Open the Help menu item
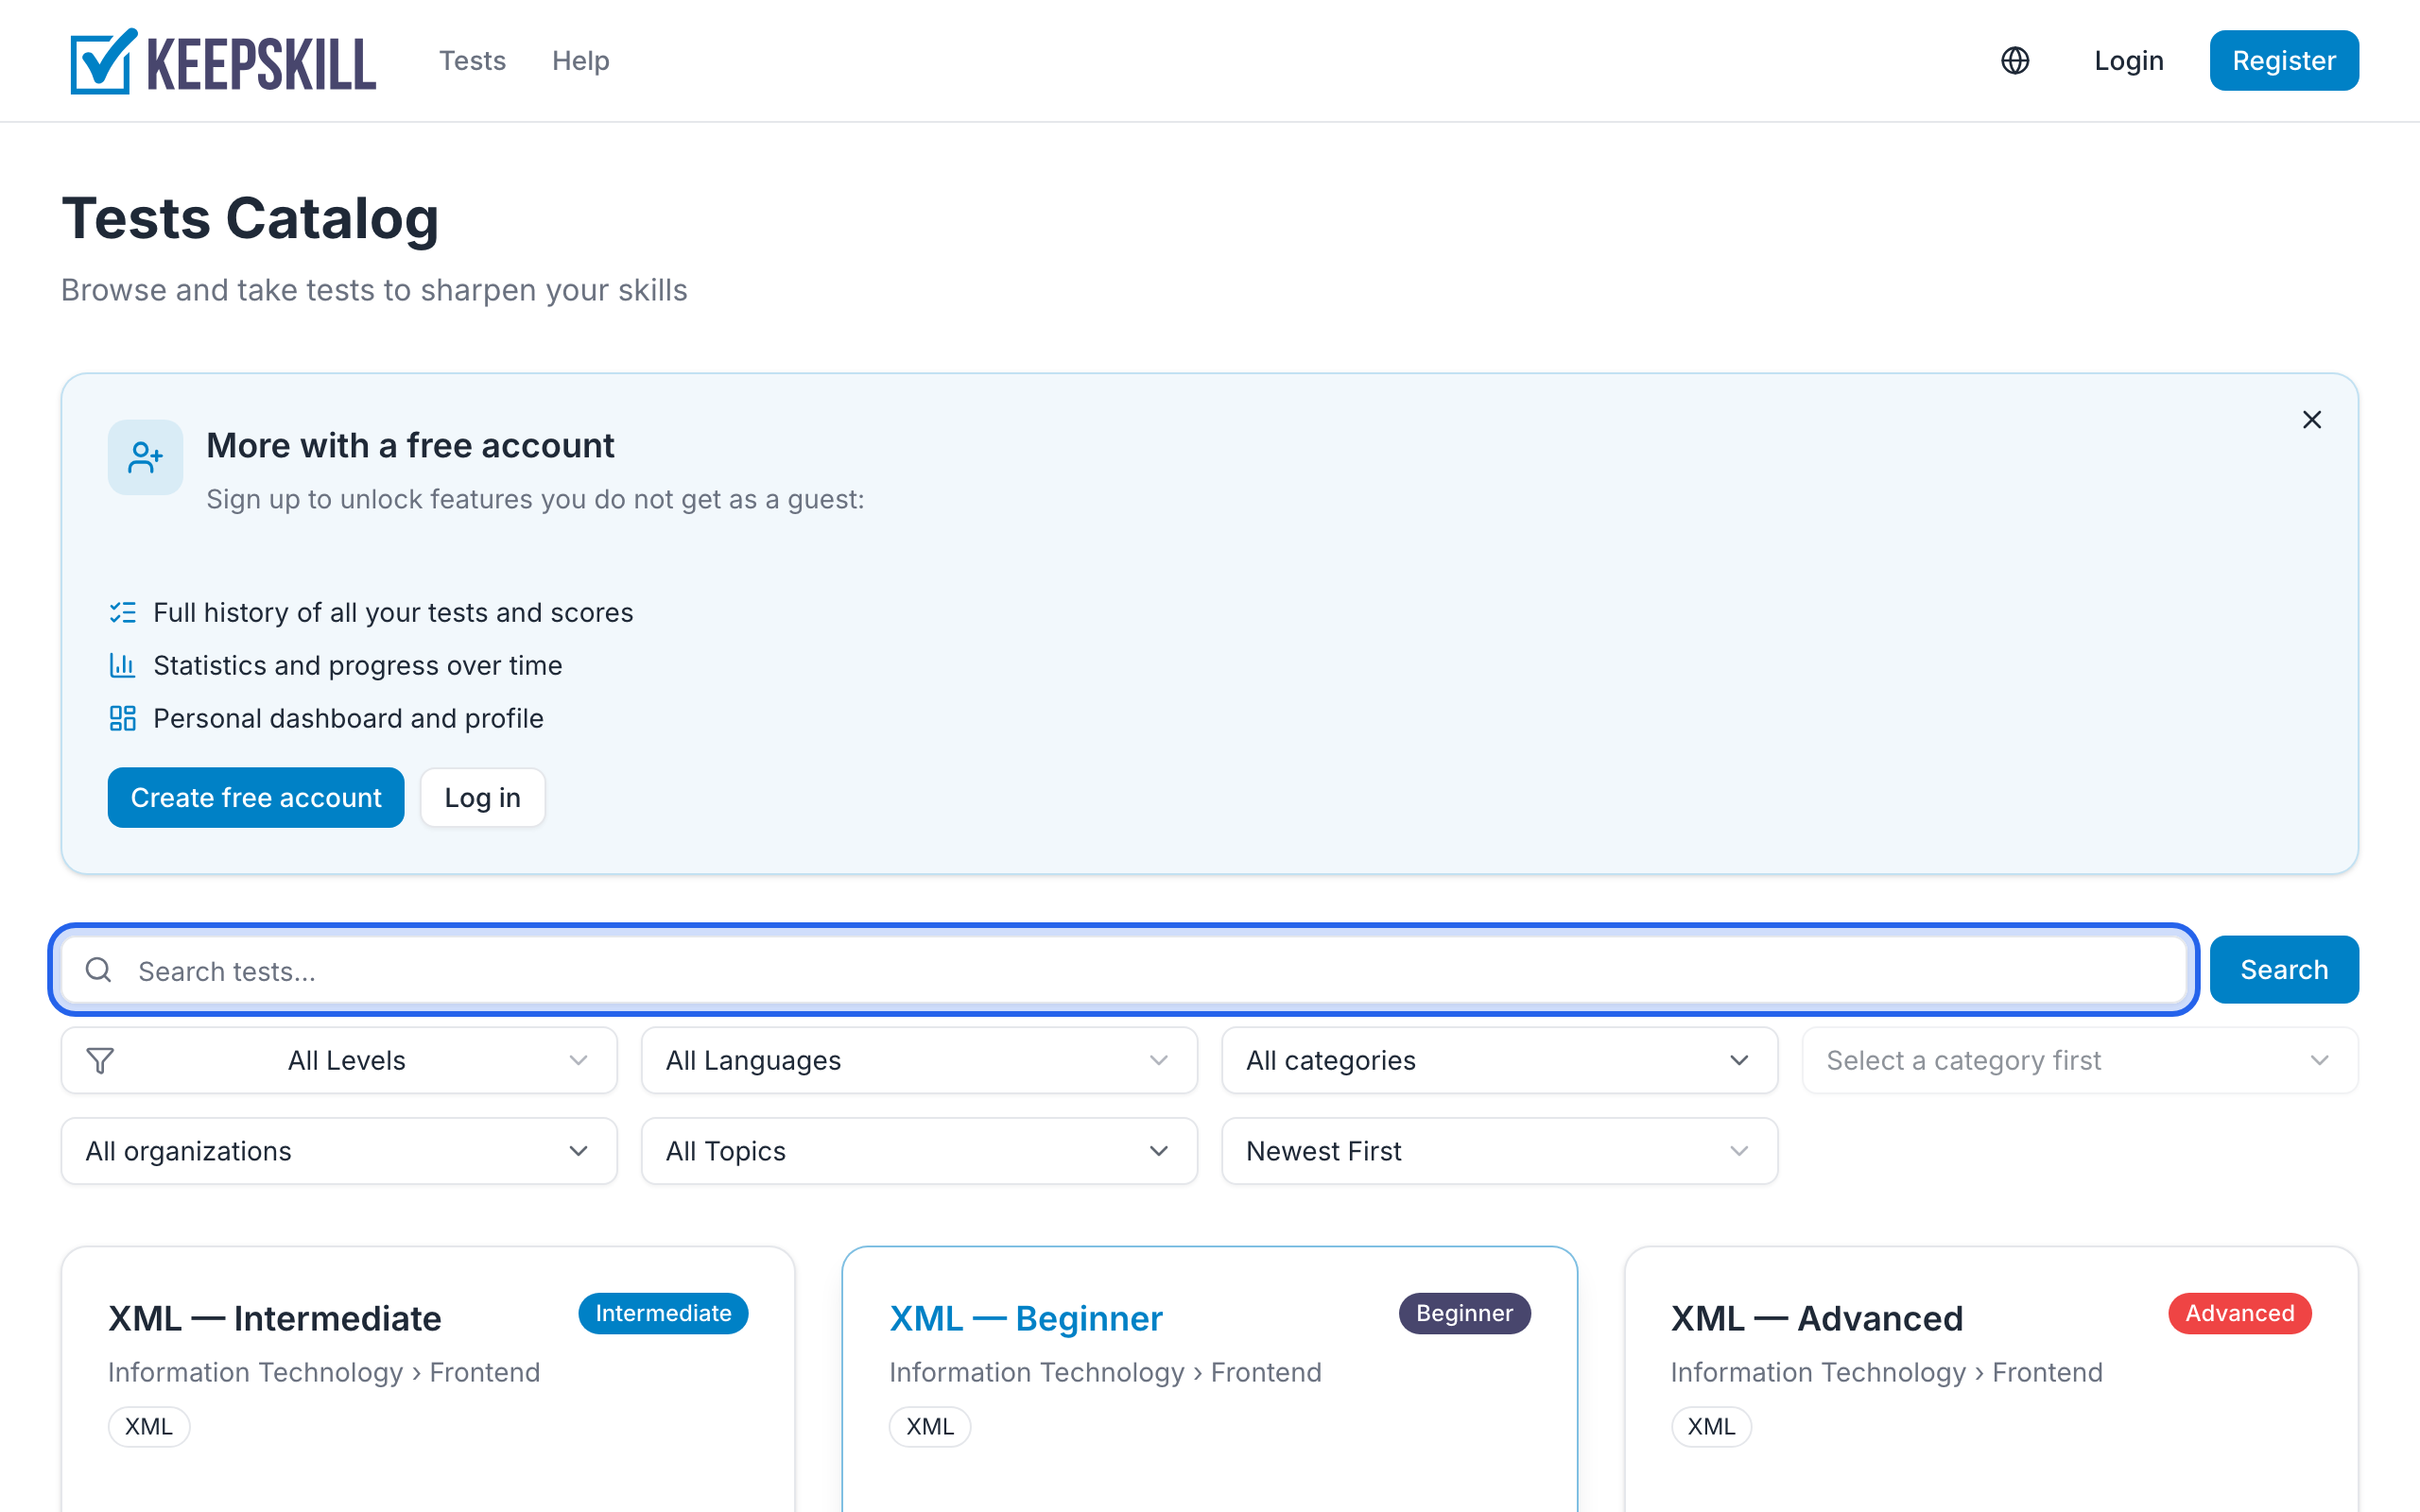The height and width of the screenshot is (1512, 2420). [x=580, y=61]
